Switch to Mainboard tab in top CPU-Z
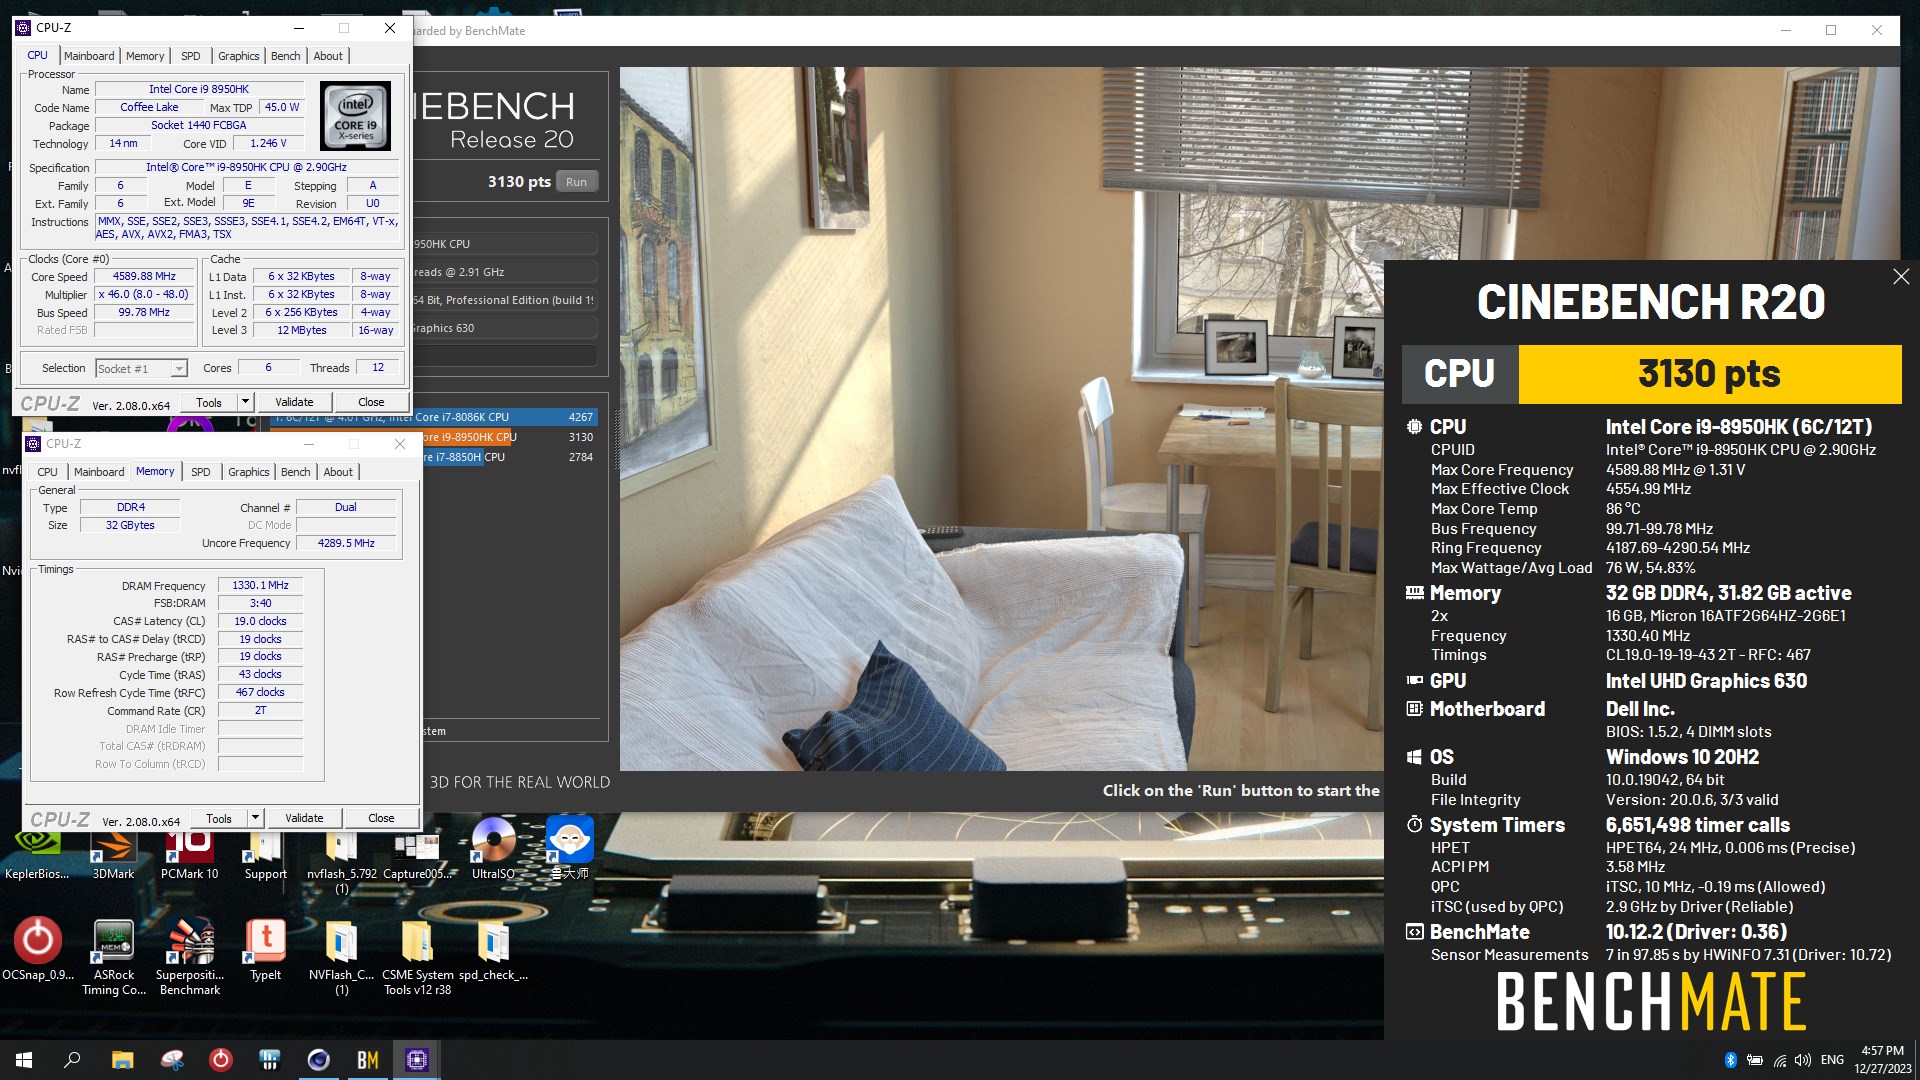1920x1080 pixels. pyautogui.click(x=89, y=56)
